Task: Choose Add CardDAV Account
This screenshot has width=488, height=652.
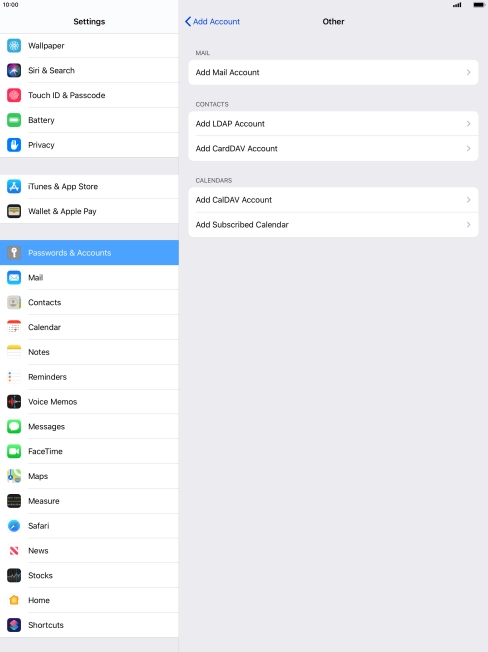Action: (333, 148)
